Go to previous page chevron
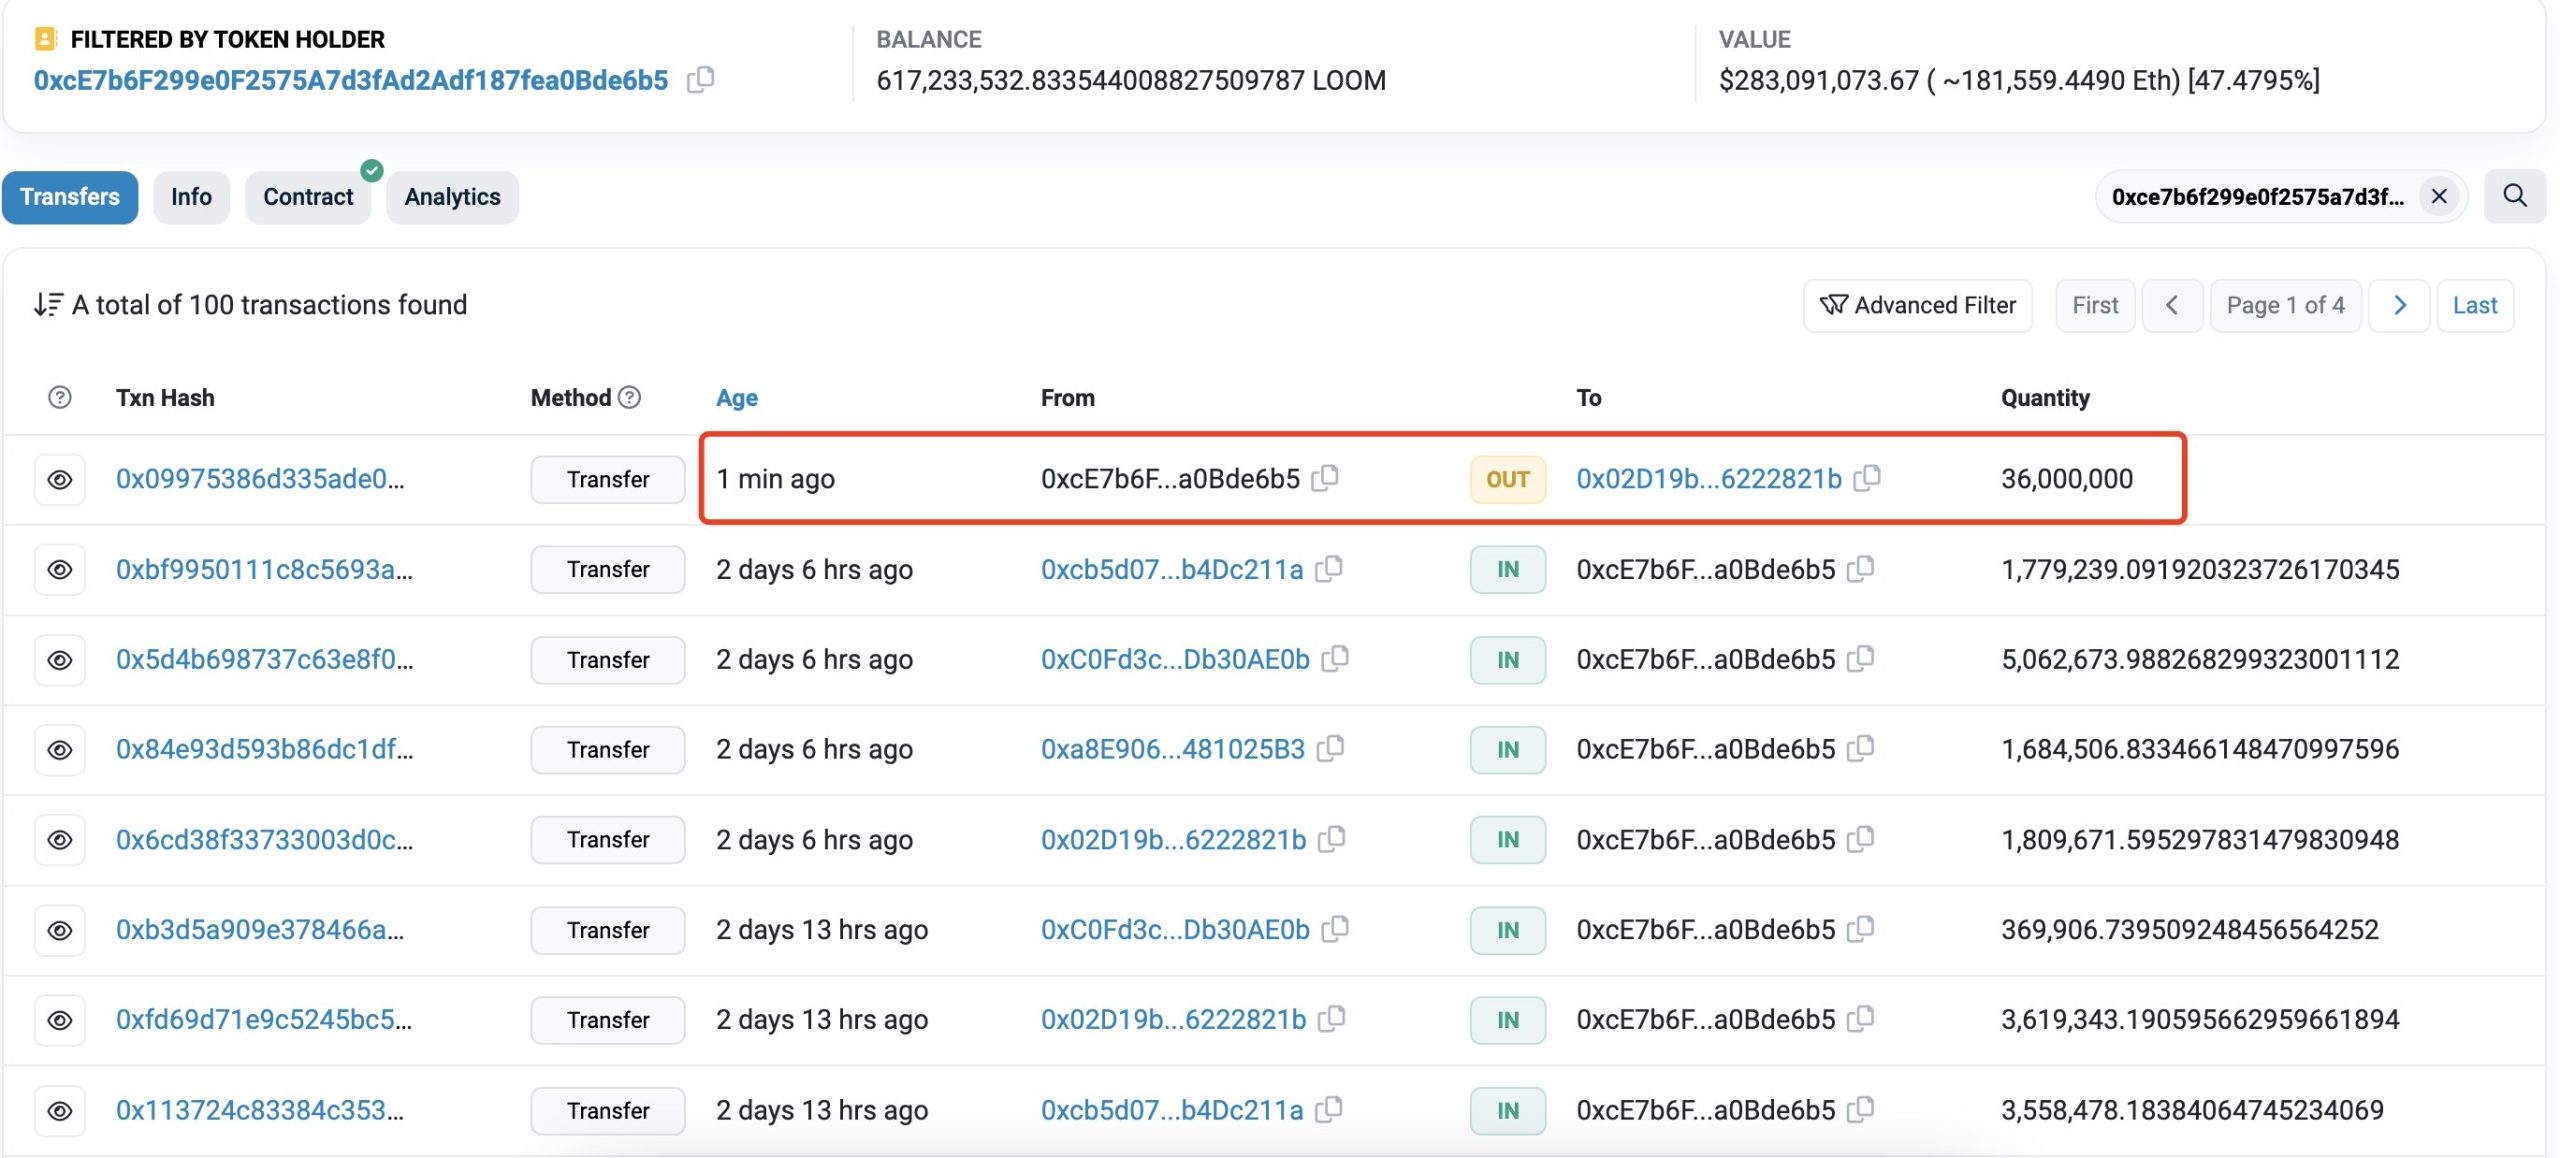The height and width of the screenshot is (1158, 2560). pos(2171,305)
